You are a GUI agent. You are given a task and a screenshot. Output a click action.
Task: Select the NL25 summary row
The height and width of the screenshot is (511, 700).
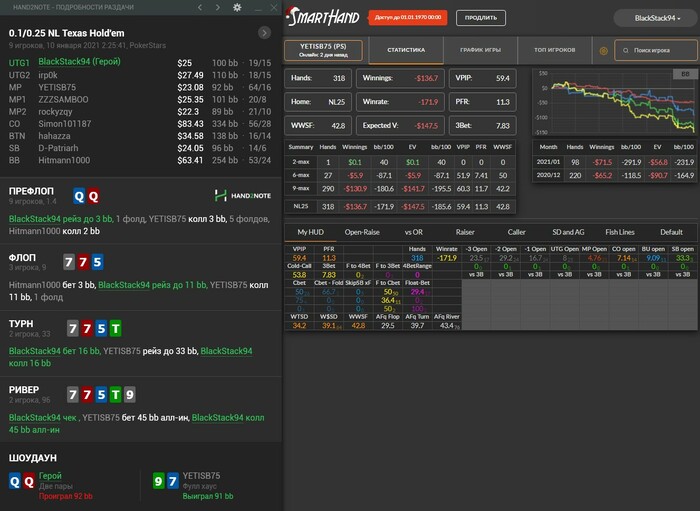click(400, 207)
